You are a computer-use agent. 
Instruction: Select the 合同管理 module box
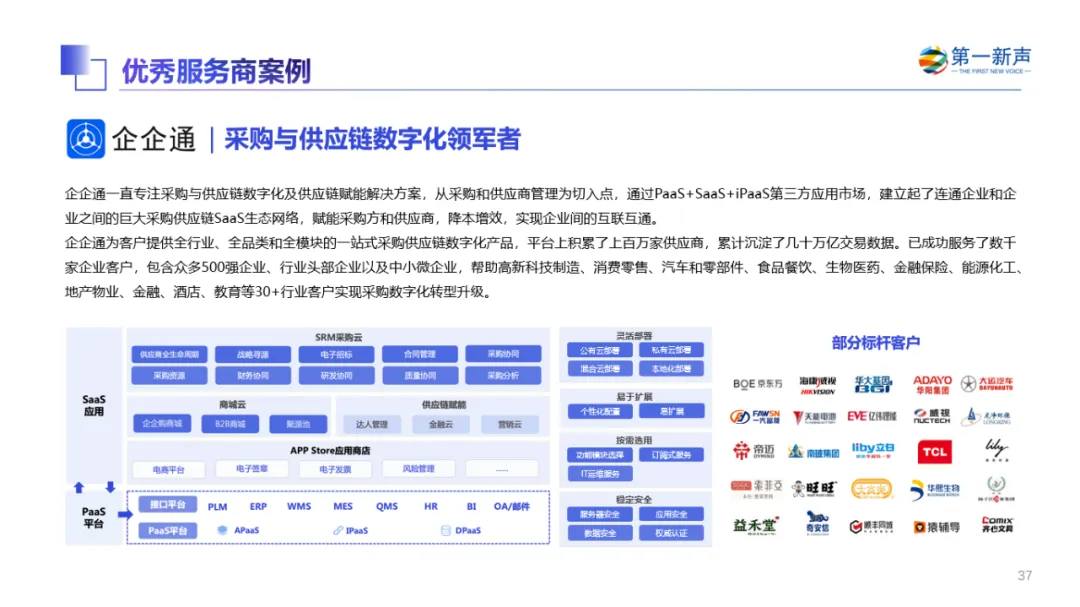pyautogui.click(x=419, y=354)
